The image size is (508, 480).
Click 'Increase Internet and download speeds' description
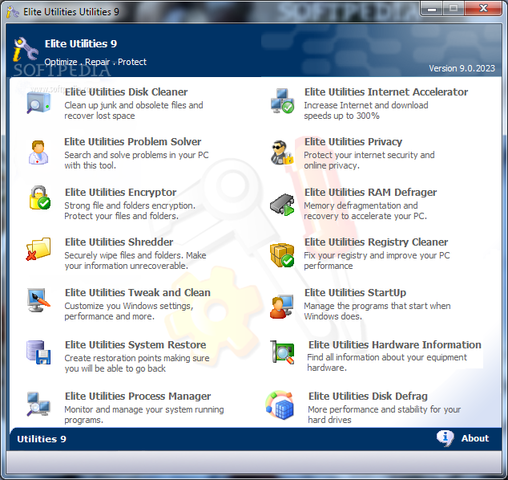click(x=366, y=110)
